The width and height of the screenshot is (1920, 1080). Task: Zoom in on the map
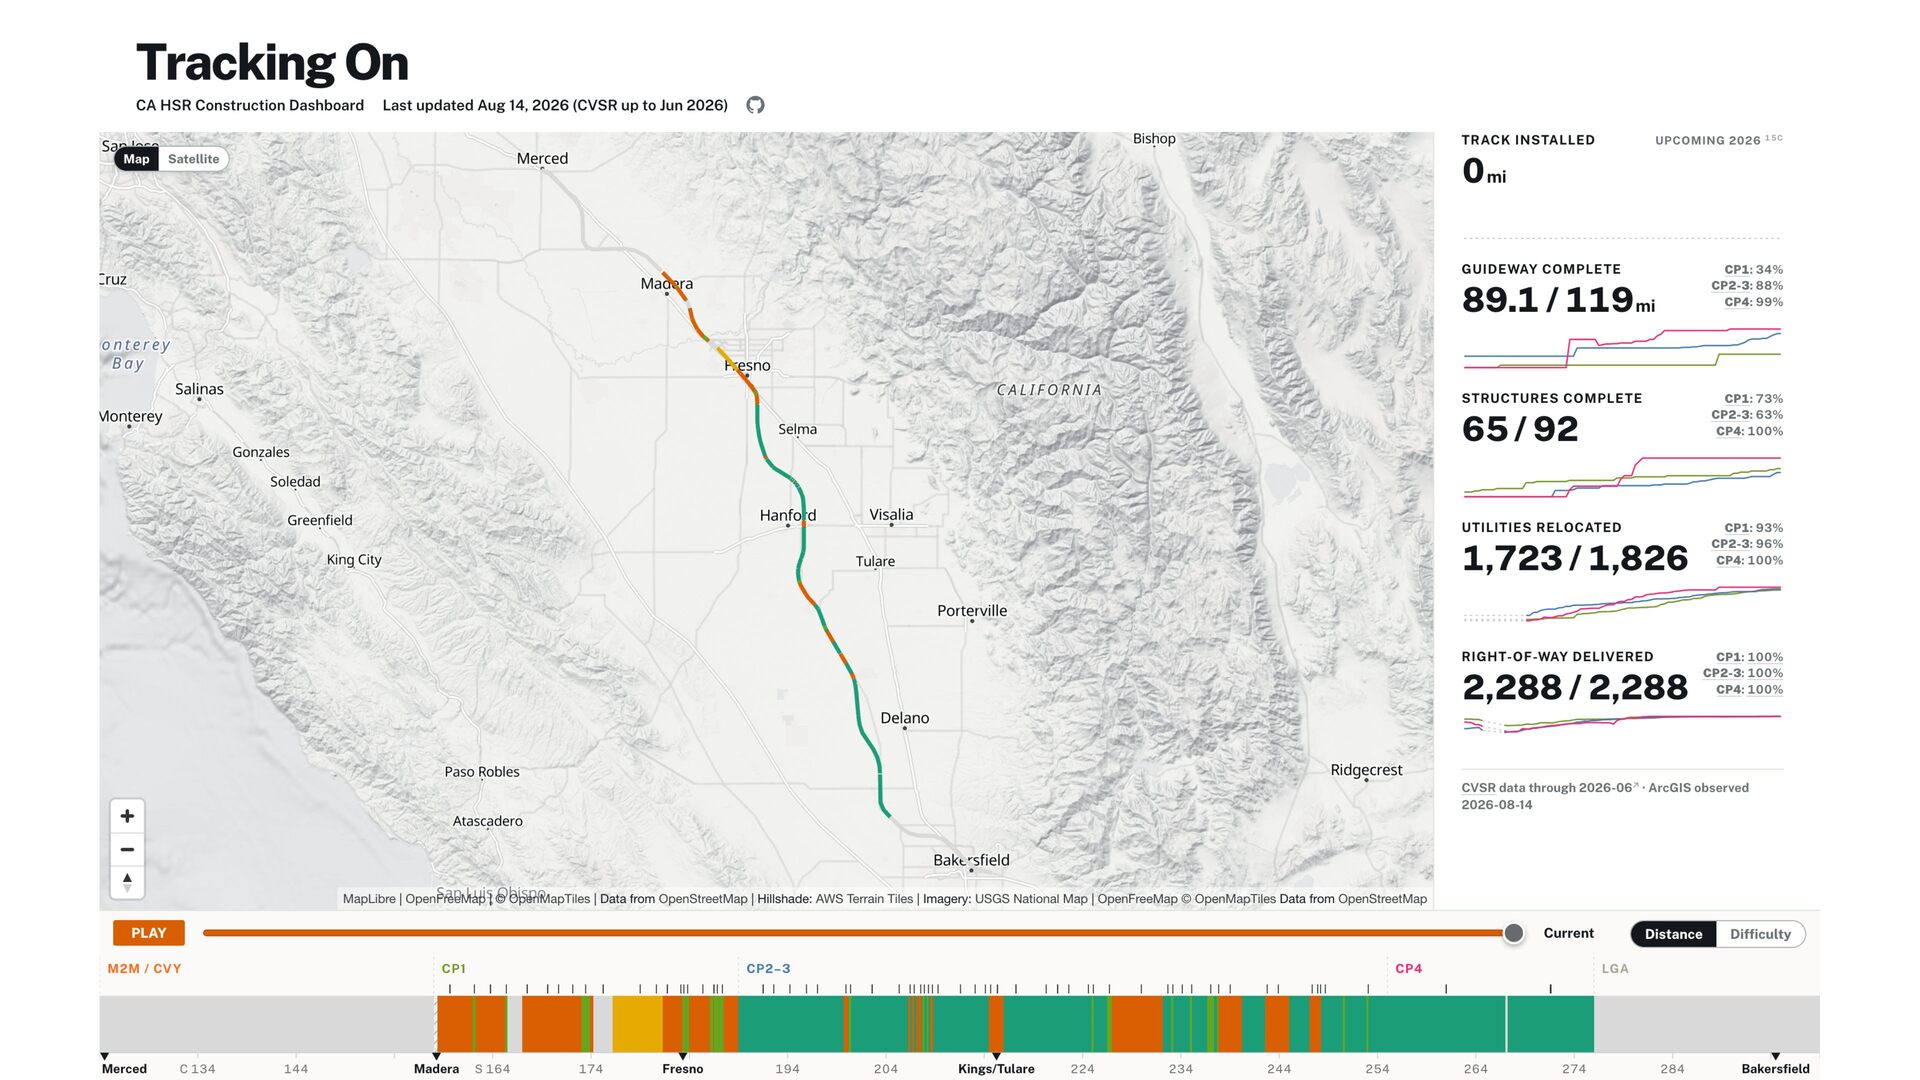(x=127, y=816)
